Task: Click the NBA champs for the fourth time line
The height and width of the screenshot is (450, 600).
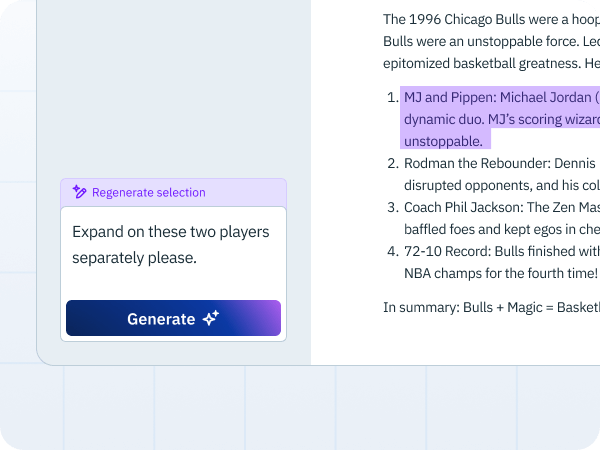Action: [x=501, y=273]
